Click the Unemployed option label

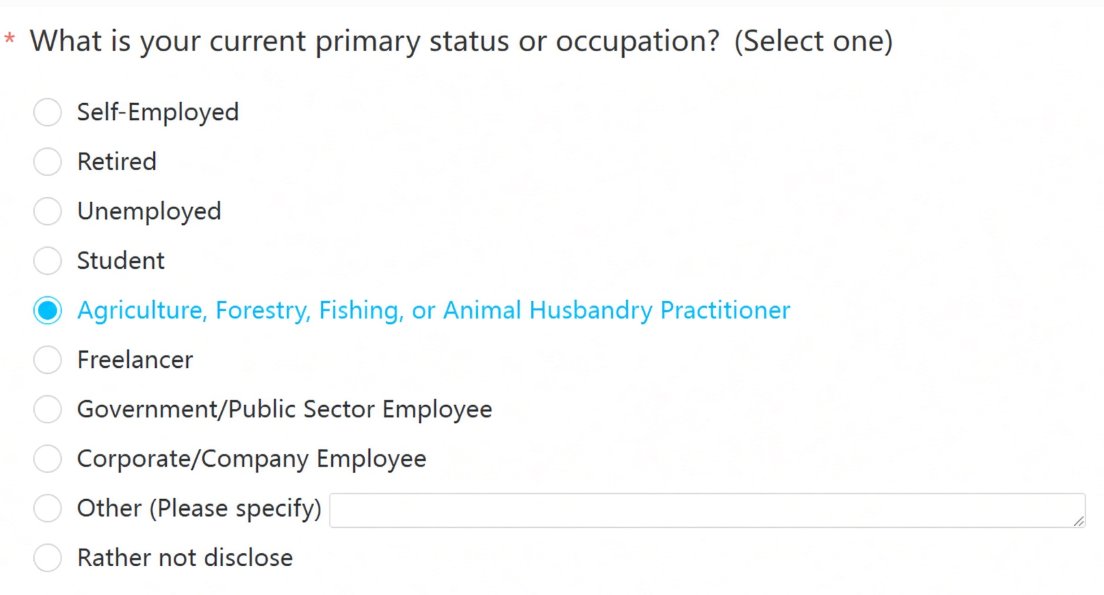(149, 212)
